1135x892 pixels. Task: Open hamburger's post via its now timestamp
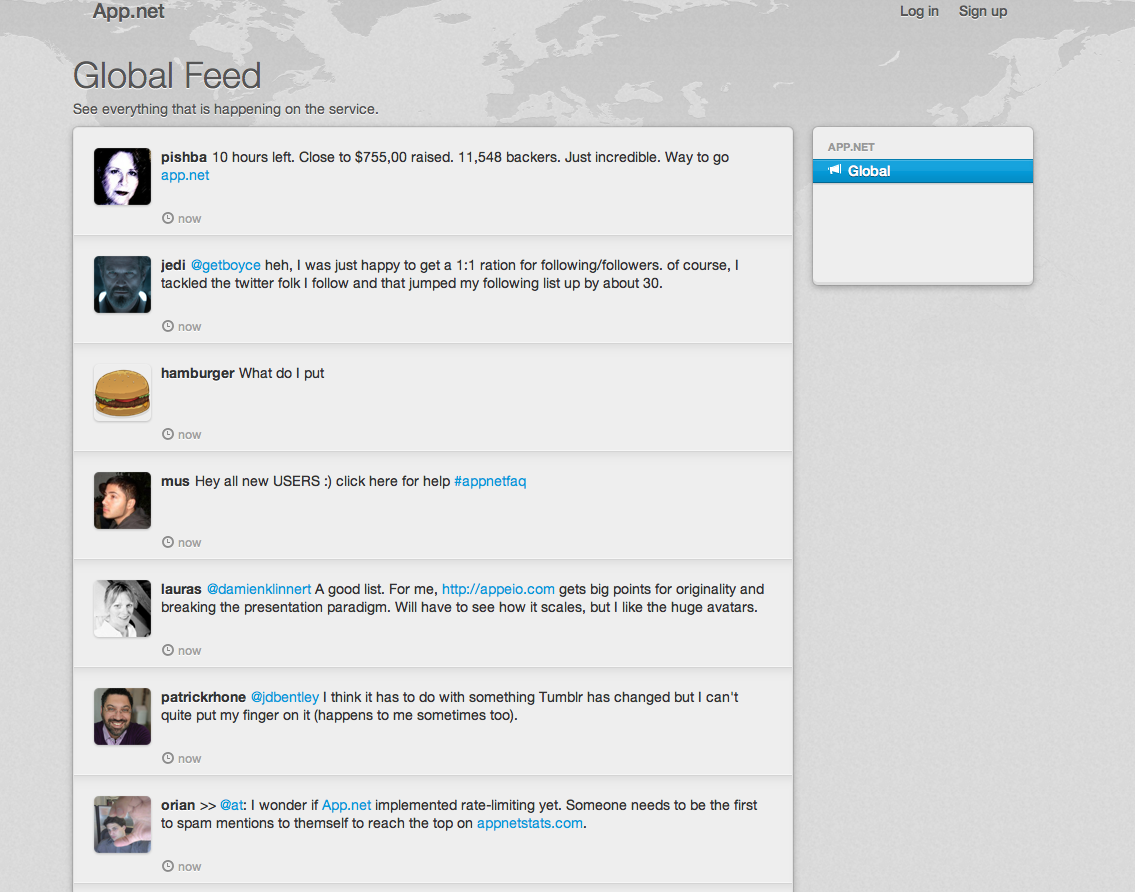tap(190, 434)
